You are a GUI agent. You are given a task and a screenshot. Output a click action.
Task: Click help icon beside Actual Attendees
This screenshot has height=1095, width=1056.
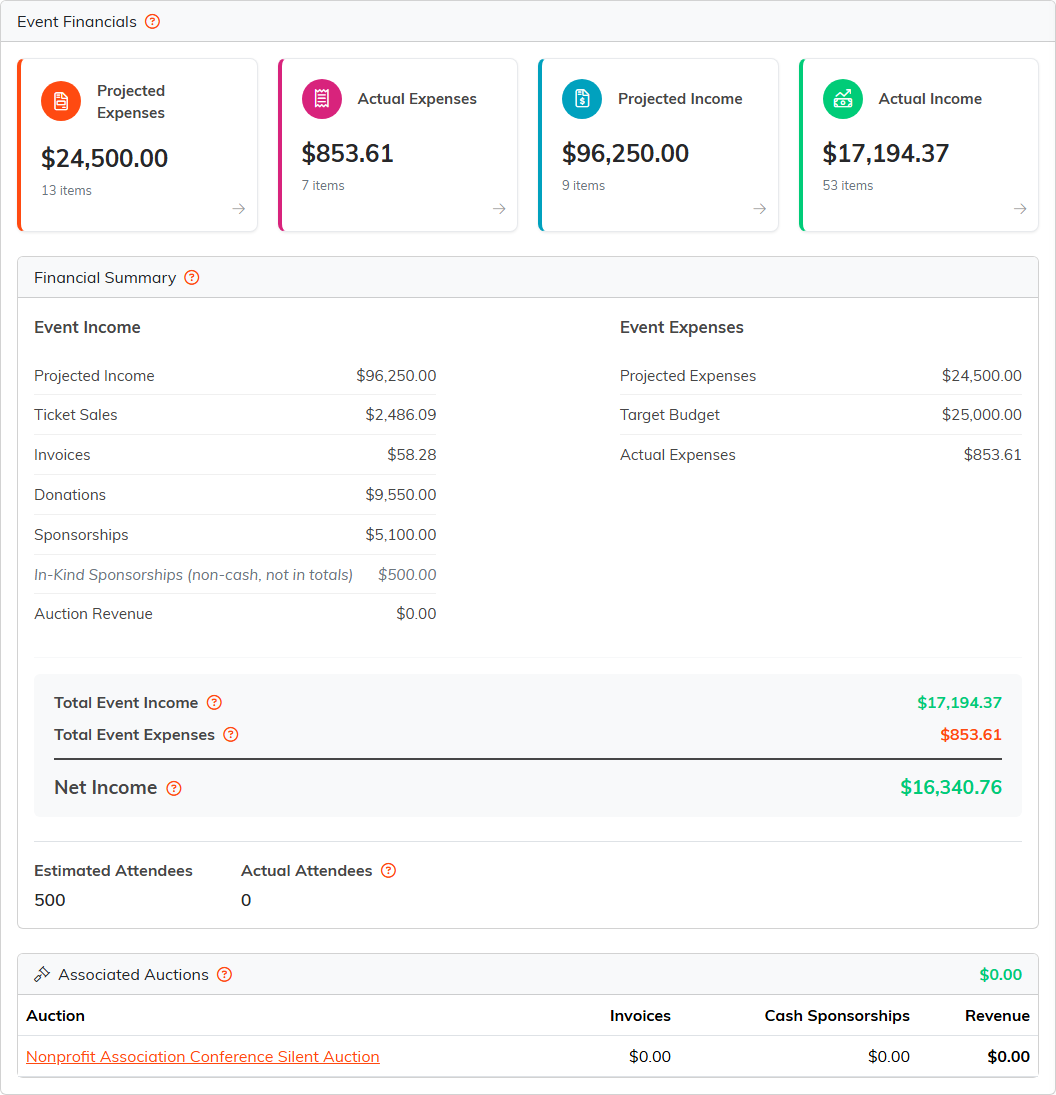click(x=388, y=871)
